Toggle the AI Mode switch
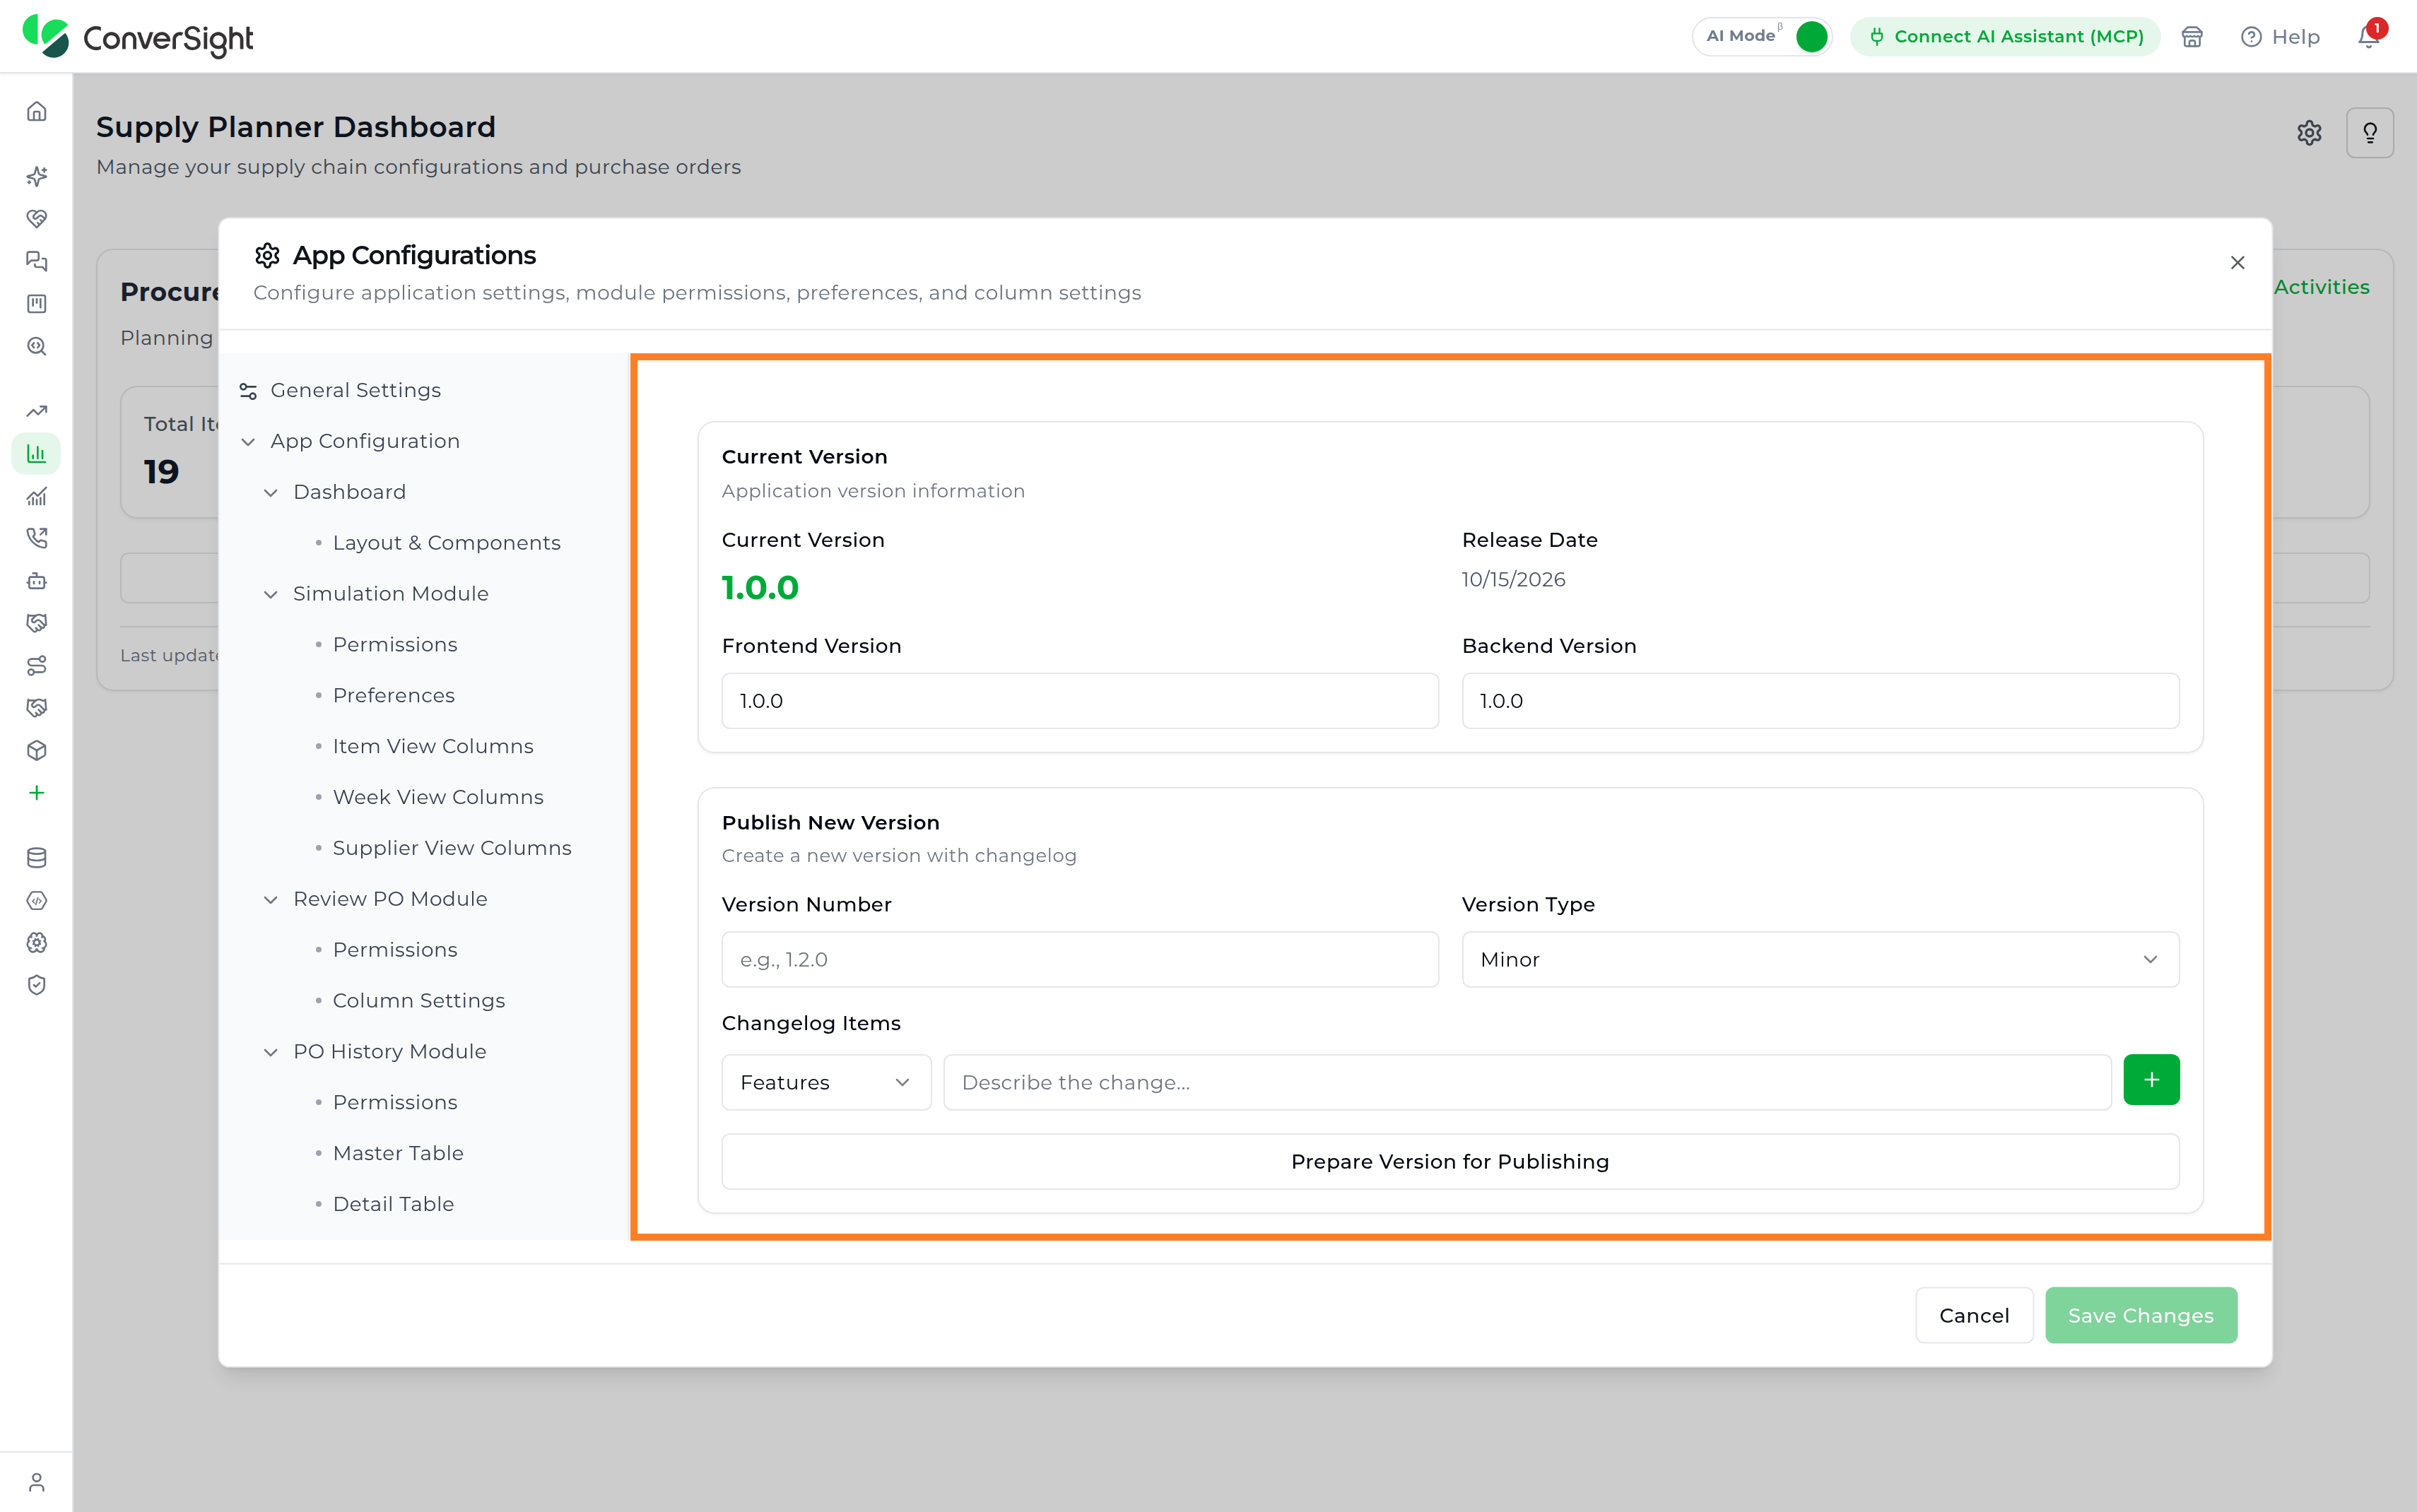Viewport: 2417px width, 1512px height. tap(1811, 36)
